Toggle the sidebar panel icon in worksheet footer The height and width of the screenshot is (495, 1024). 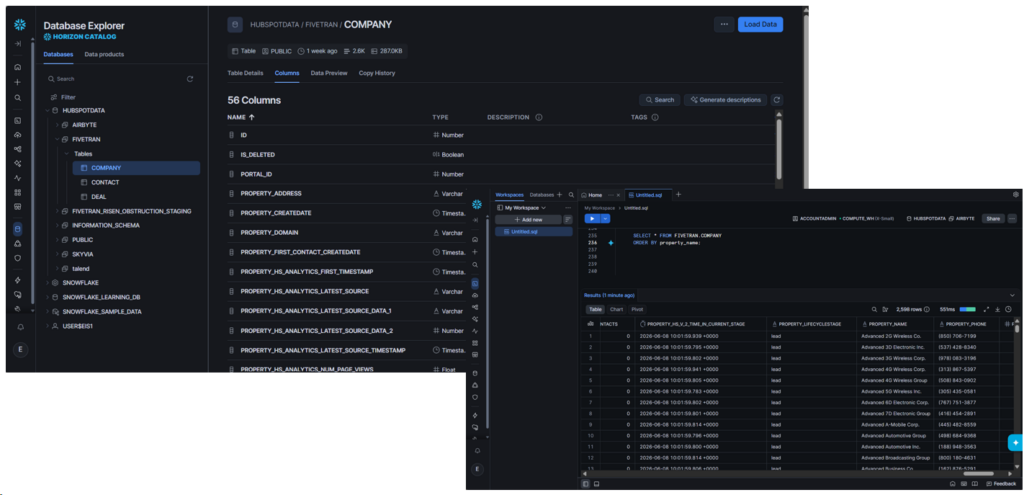[585, 484]
